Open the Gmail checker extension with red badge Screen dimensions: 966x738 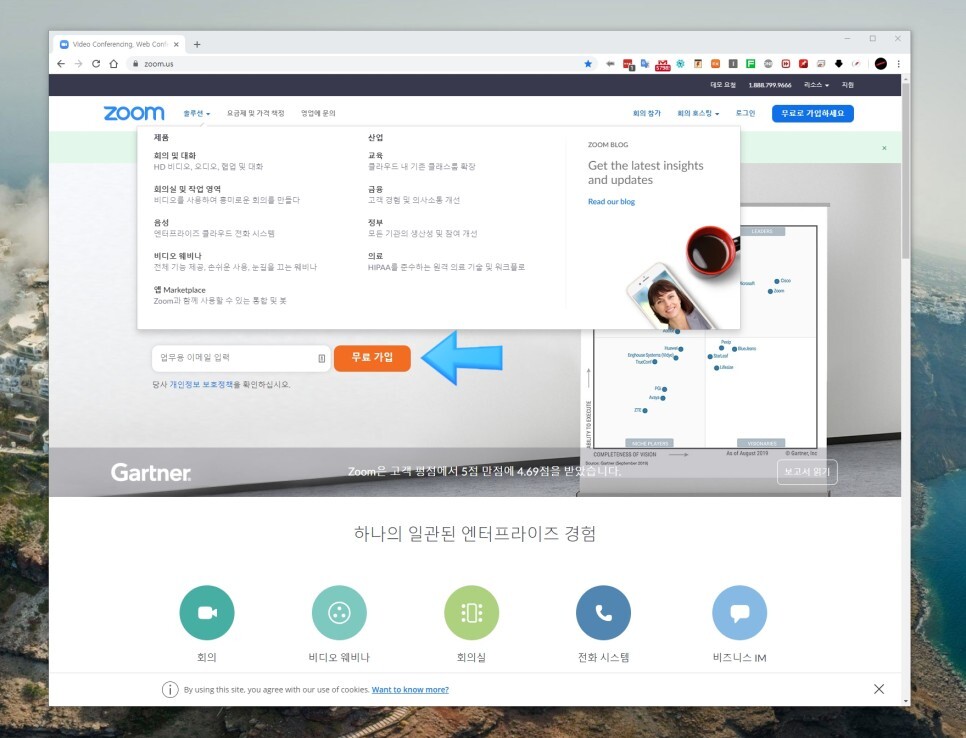click(x=662, y=64)
